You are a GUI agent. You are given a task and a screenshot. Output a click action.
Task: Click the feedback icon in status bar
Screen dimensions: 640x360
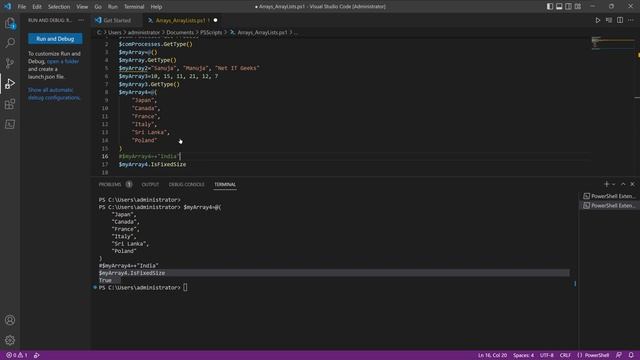[619, 355]
